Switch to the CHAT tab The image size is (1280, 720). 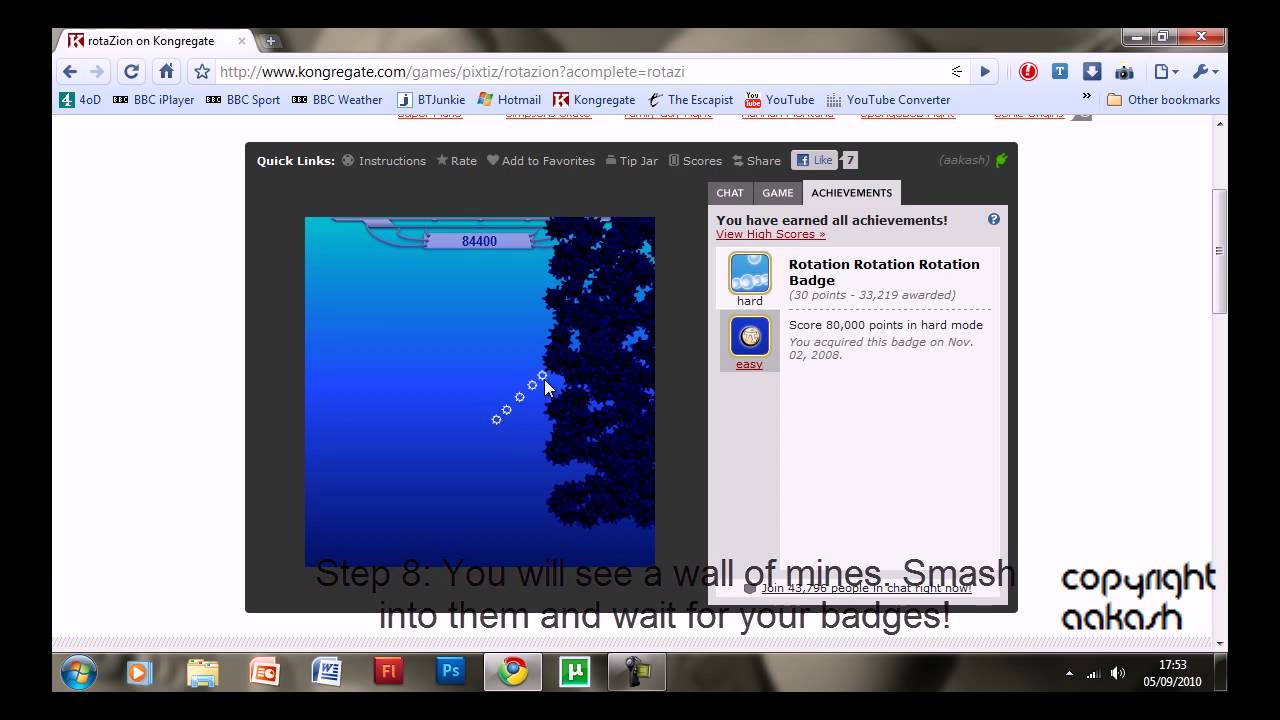730,193
